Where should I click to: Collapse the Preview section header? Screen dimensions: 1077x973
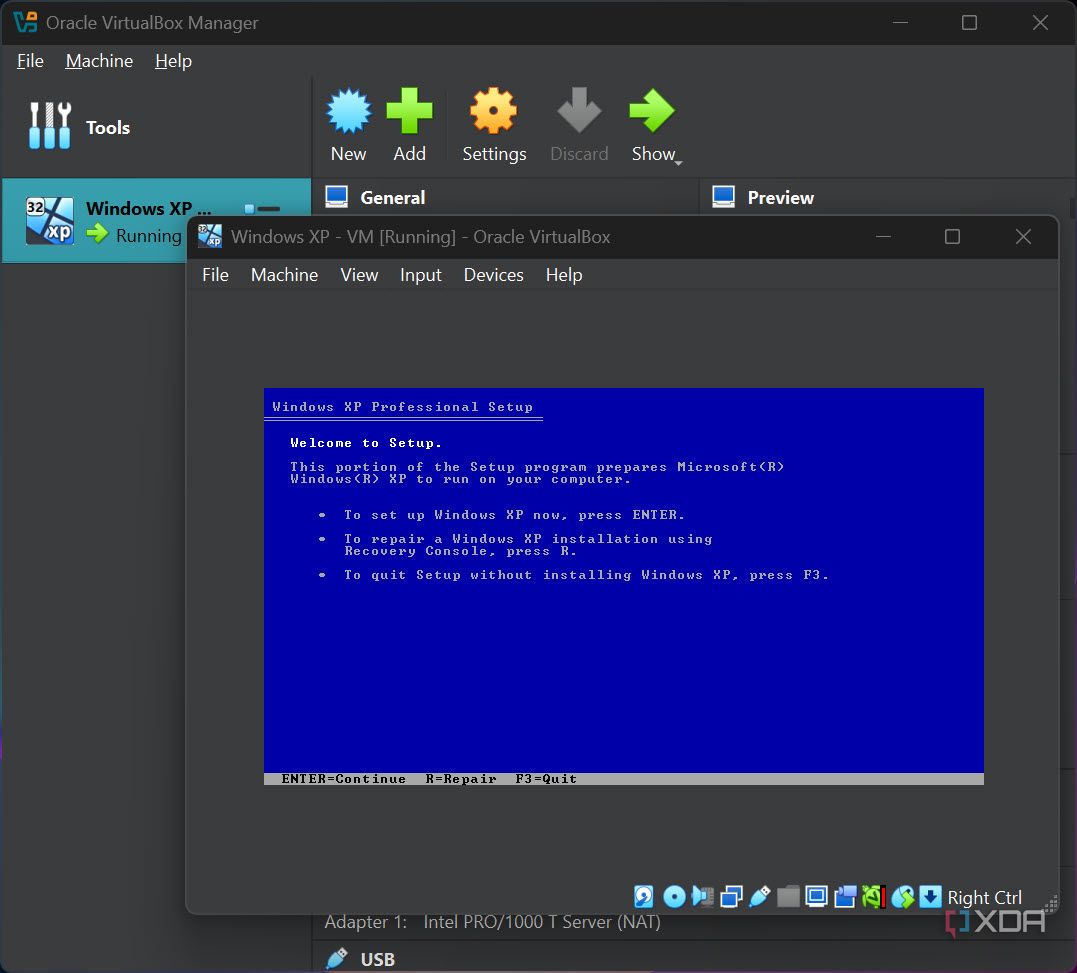tap(780, 197)
